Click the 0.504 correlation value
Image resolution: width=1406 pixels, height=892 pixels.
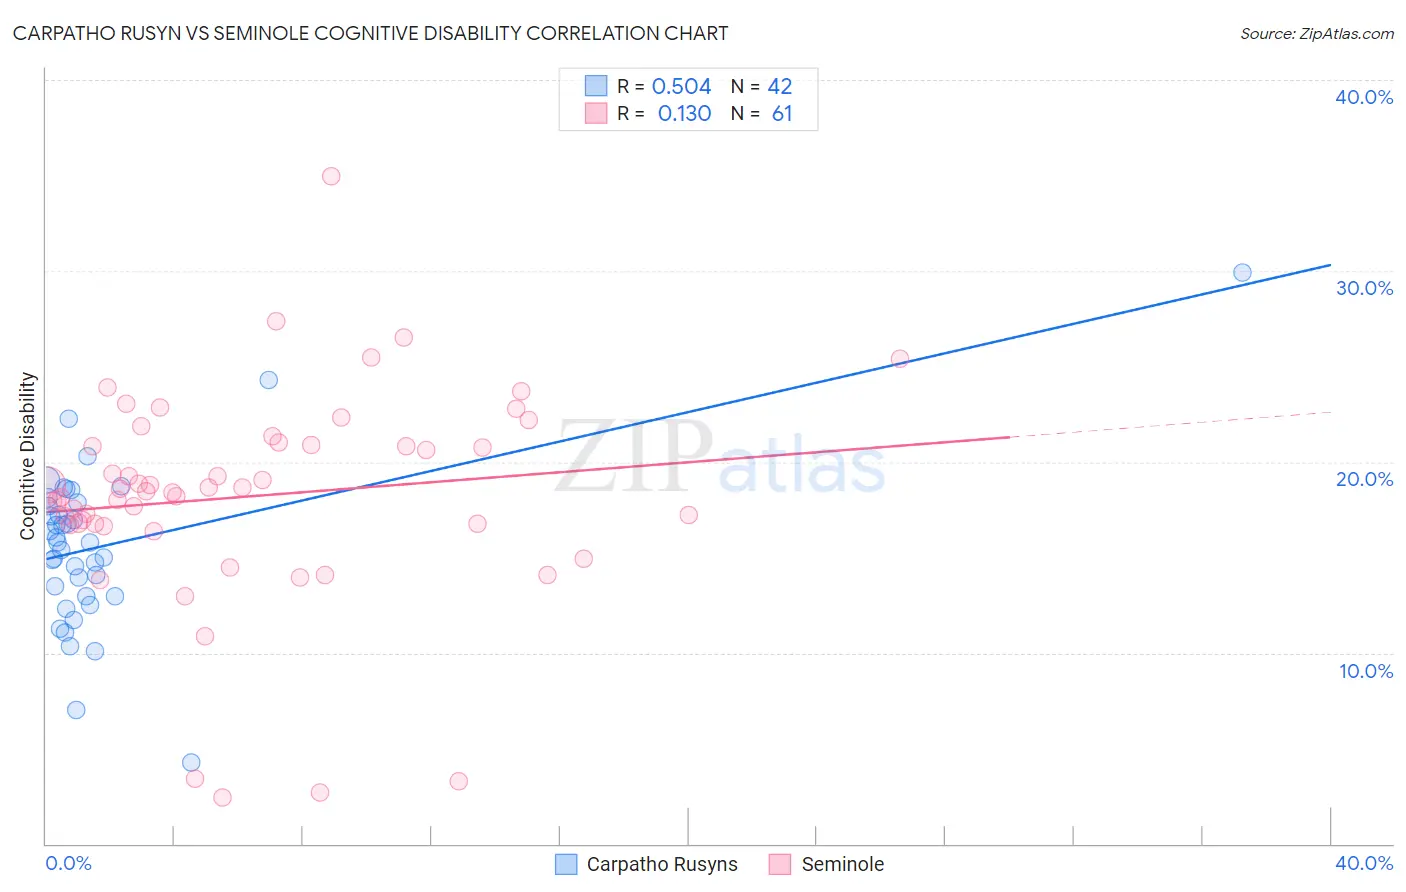682,86
